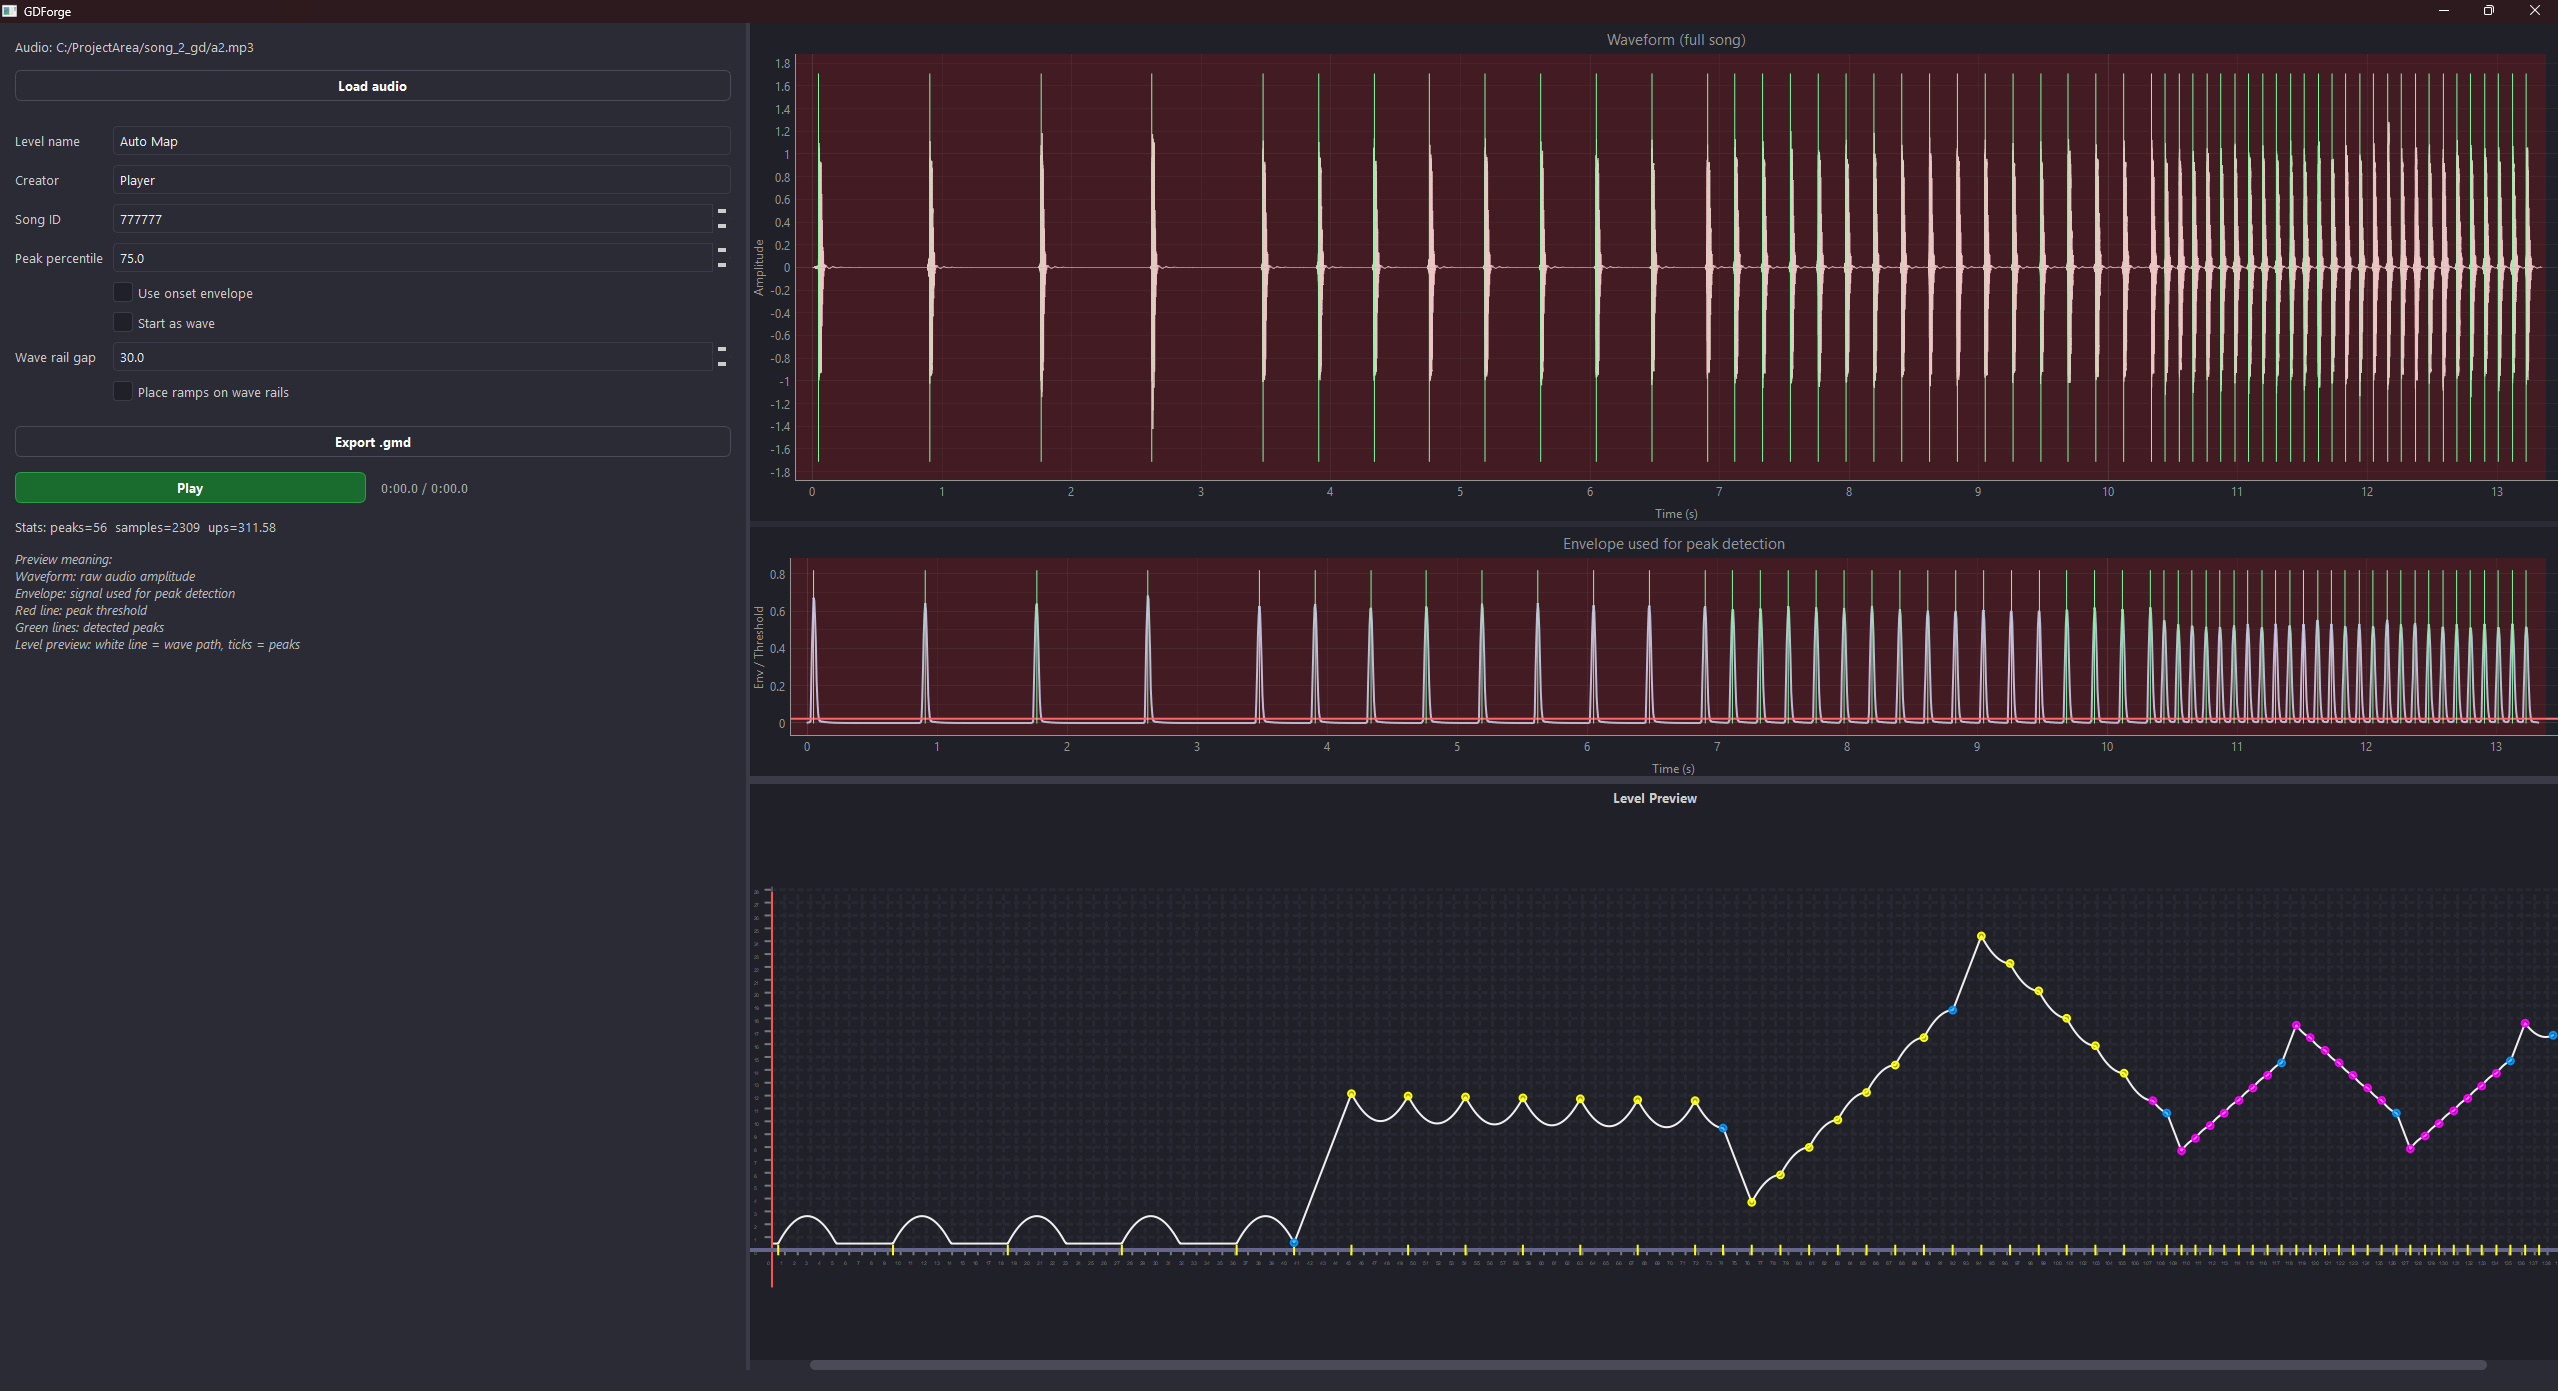Check Place ramps on wave rails
Image resolution: width=2558 pixels, height=1391 pixels.
(x=123, y=392)
